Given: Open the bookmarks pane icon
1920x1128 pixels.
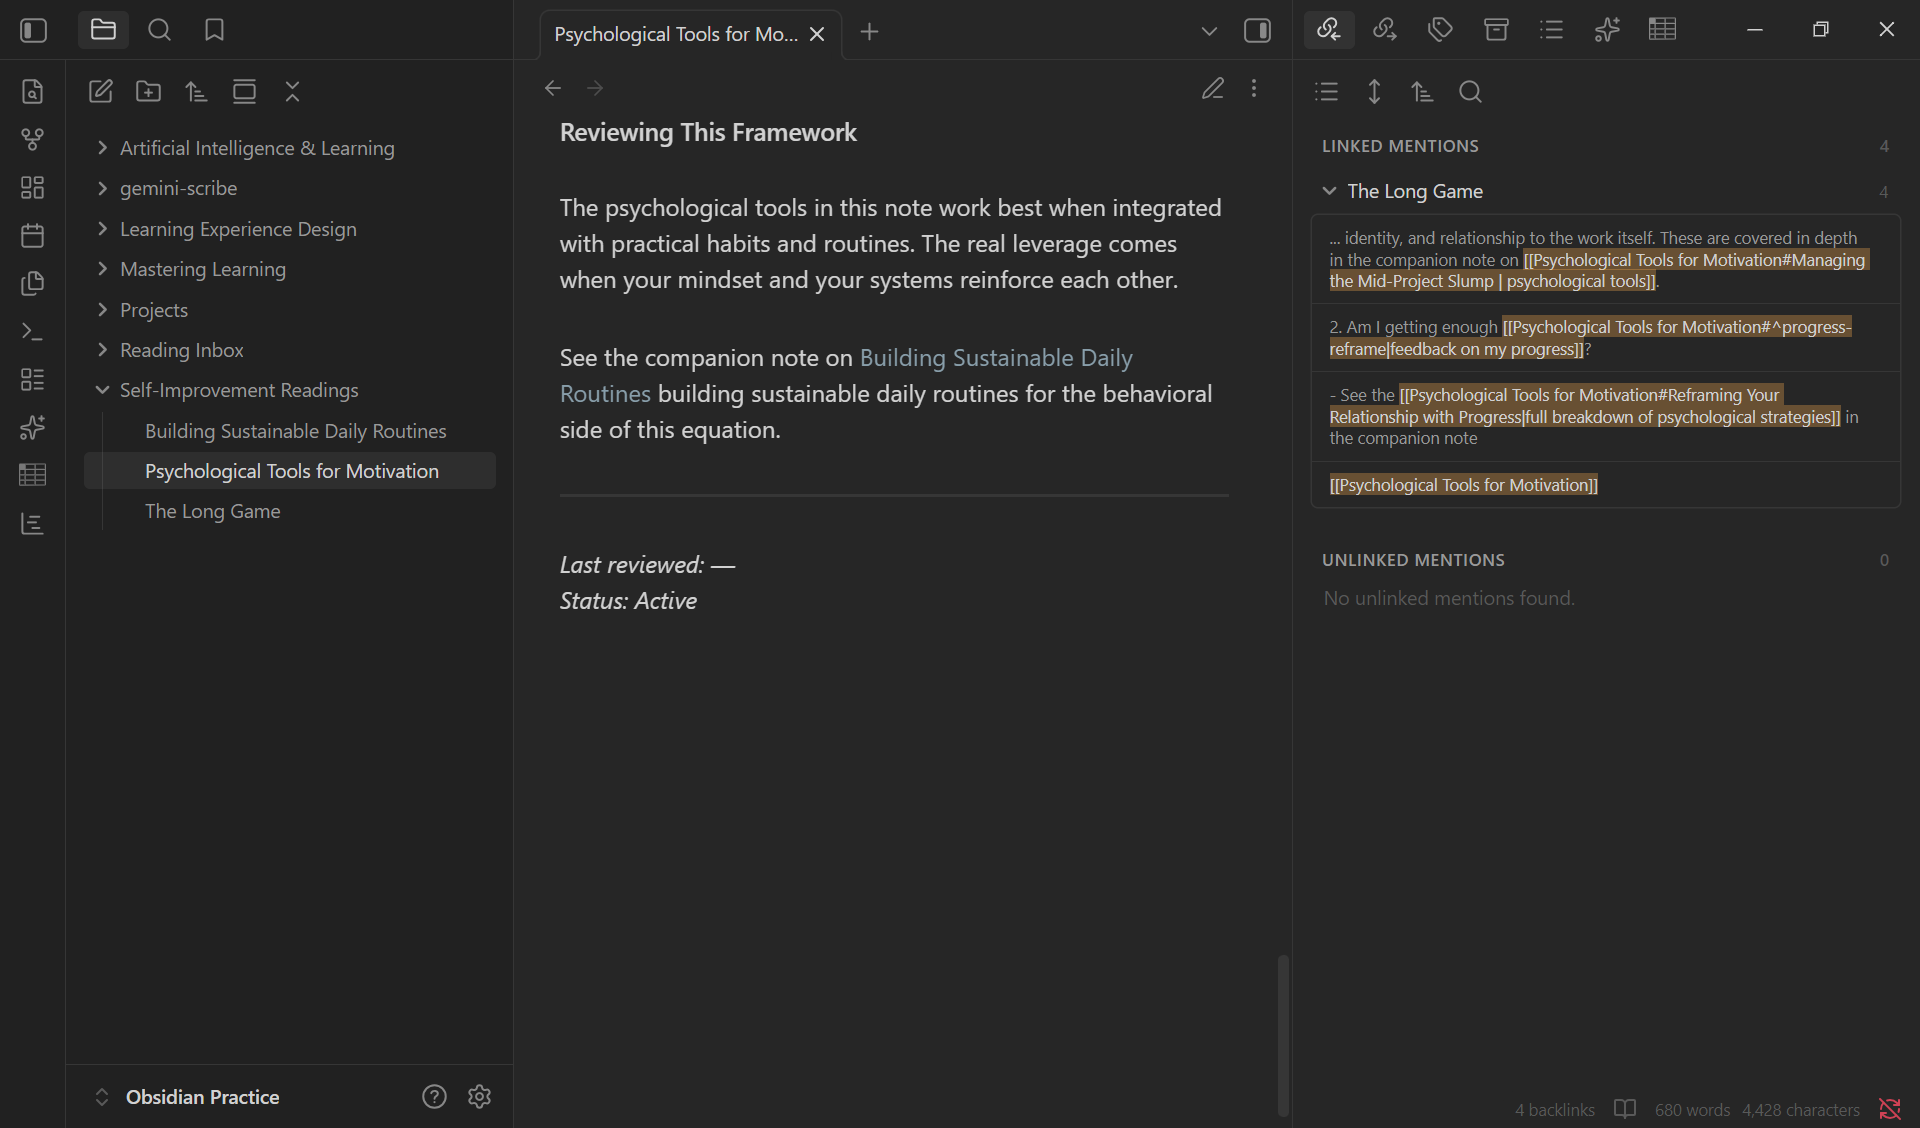Looking at the screenshot, I should click(x=214, y=30).
